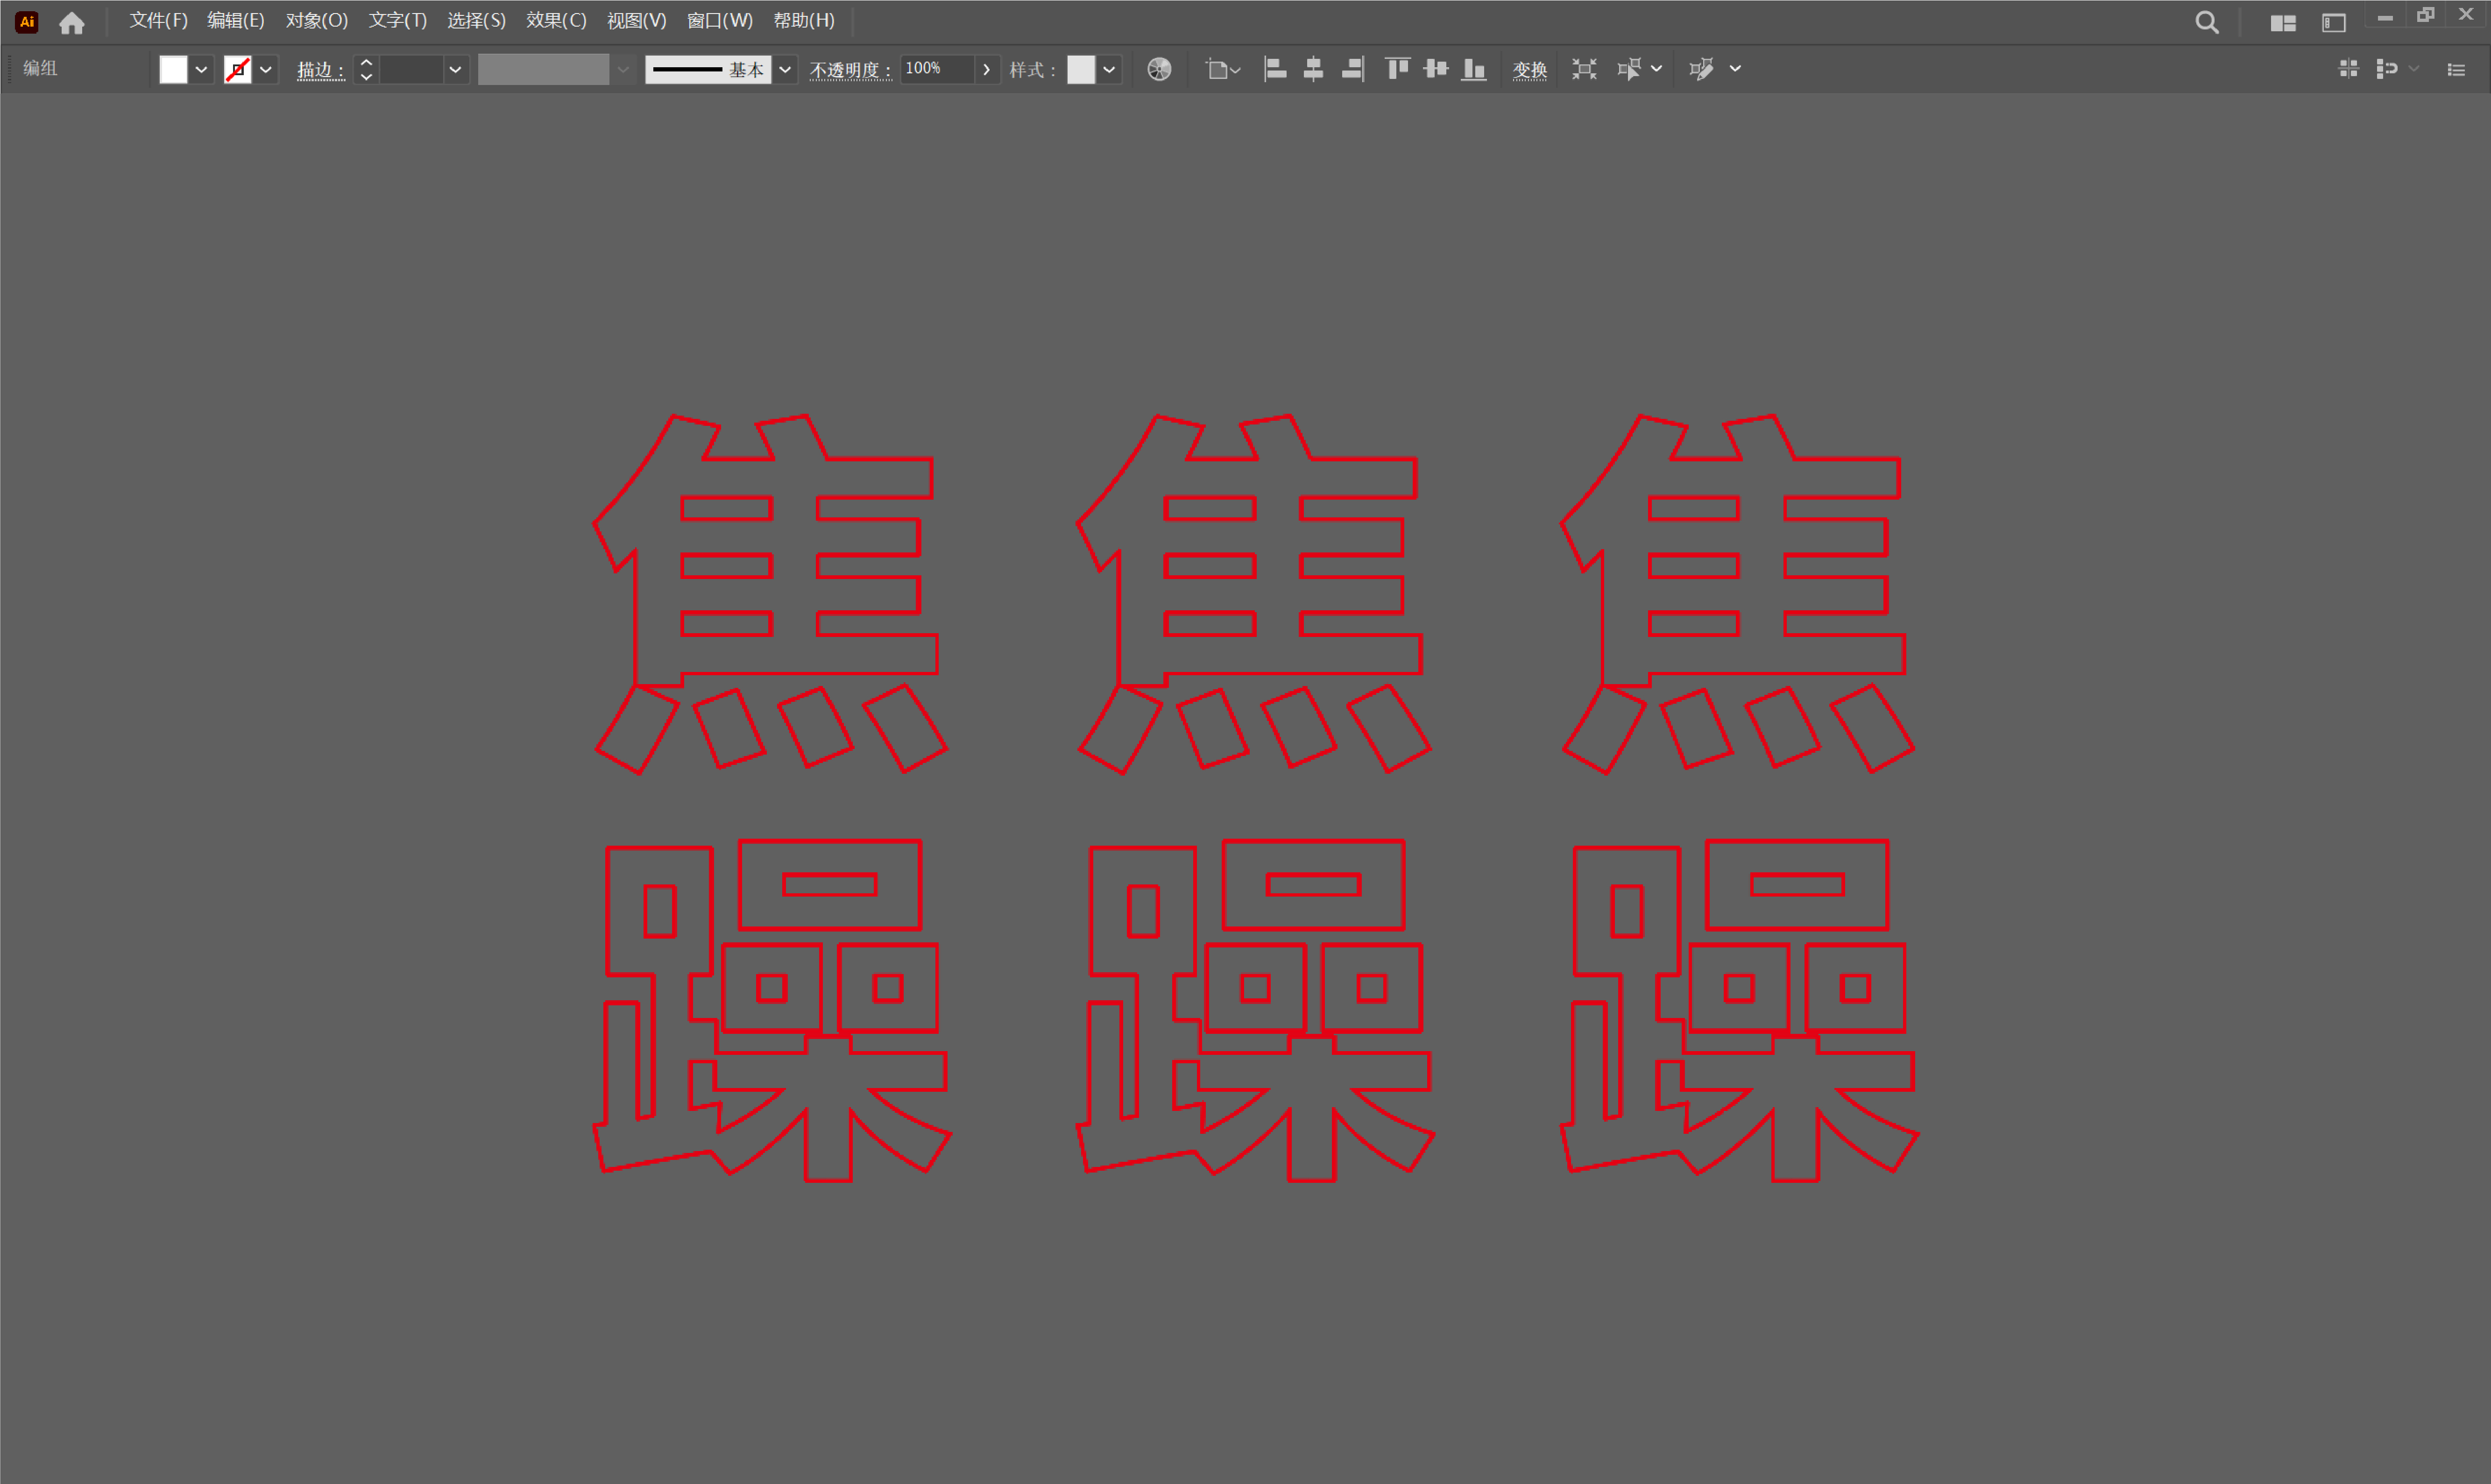
Task: Toggle the align art to pixel grid icon
Action: (x=2348, y=68)
